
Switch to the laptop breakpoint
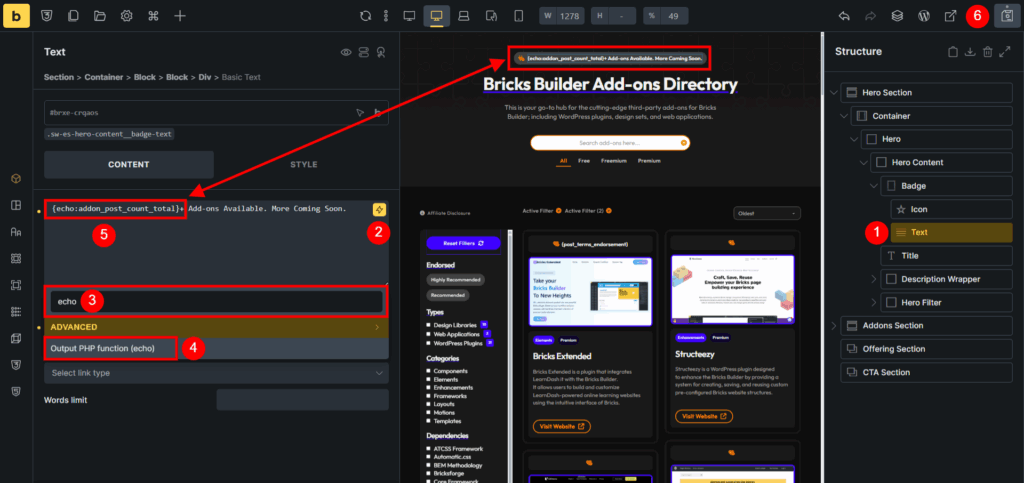[x=464, y=16]
